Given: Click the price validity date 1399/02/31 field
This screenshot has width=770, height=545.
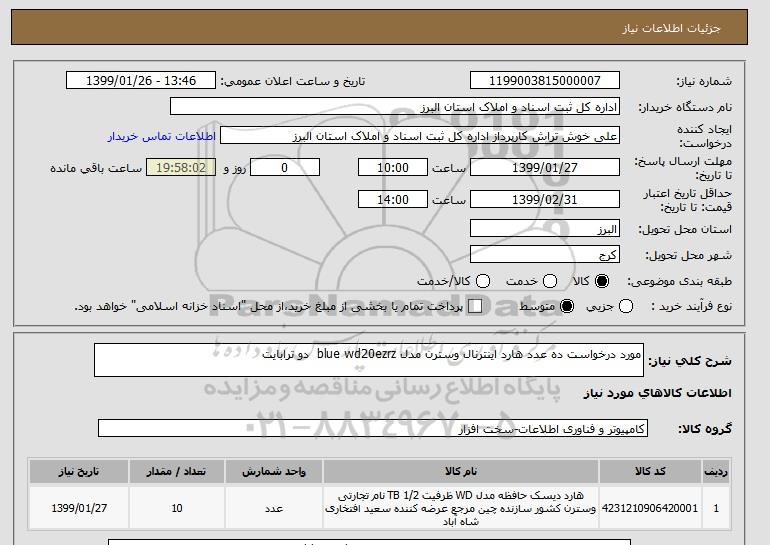Looking at the screenshot, I should 545,199.
